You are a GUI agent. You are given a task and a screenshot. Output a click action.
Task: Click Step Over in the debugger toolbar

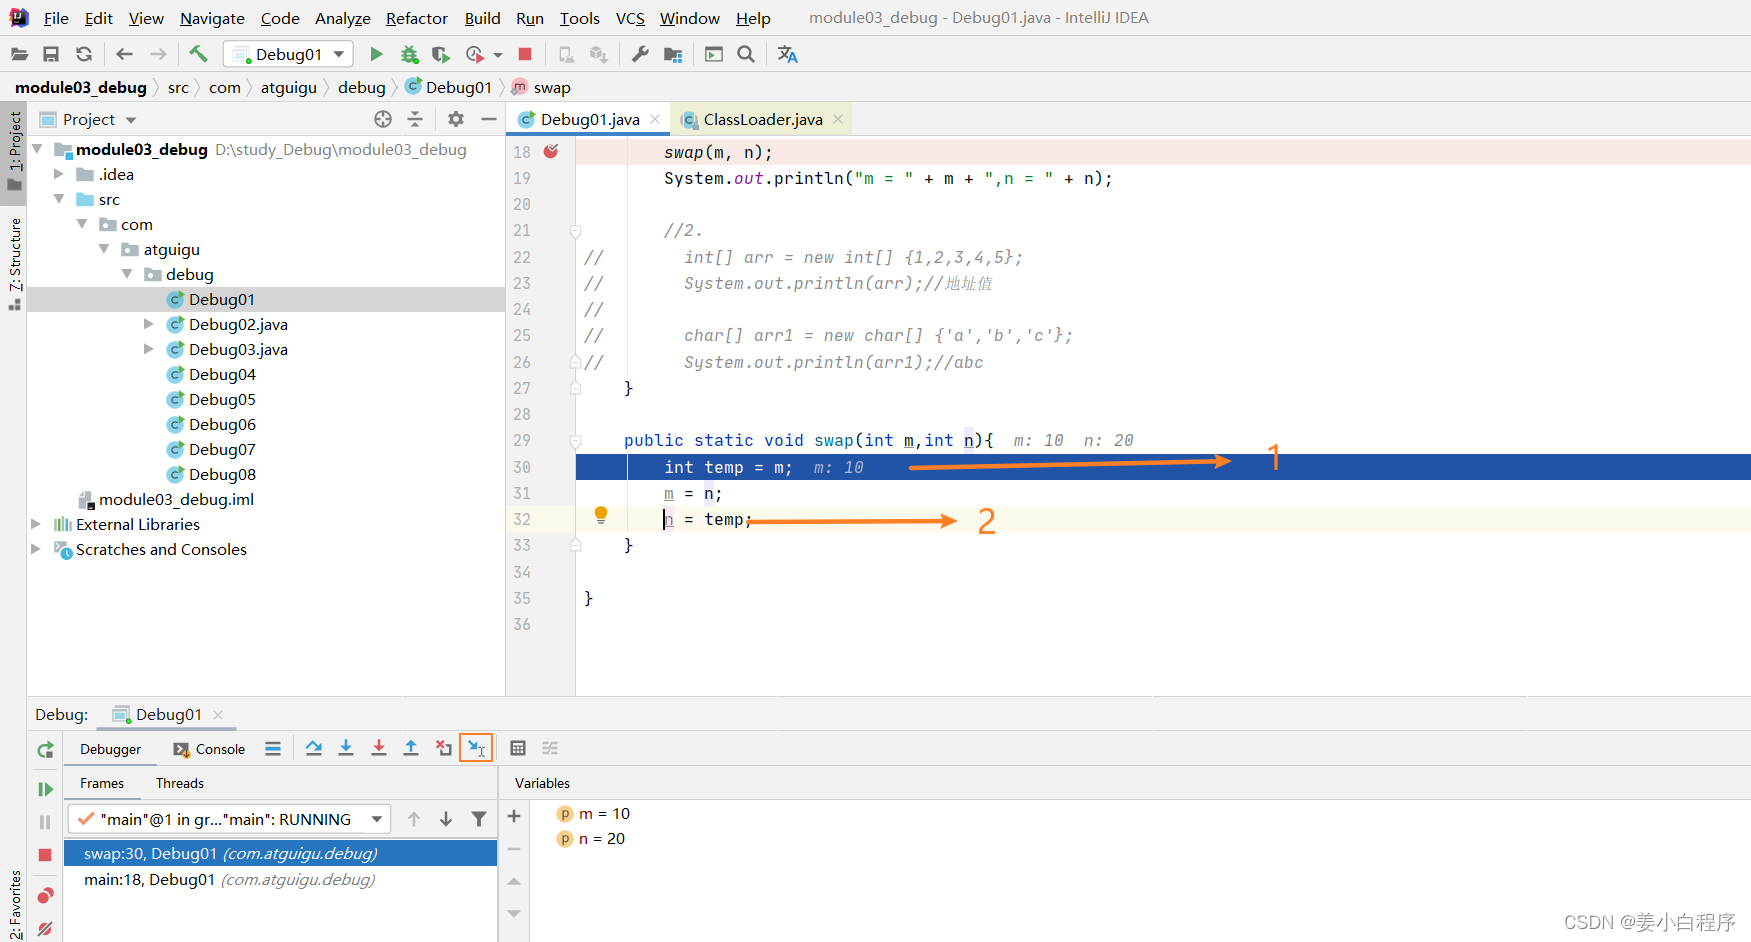click(x=314, y=748)
